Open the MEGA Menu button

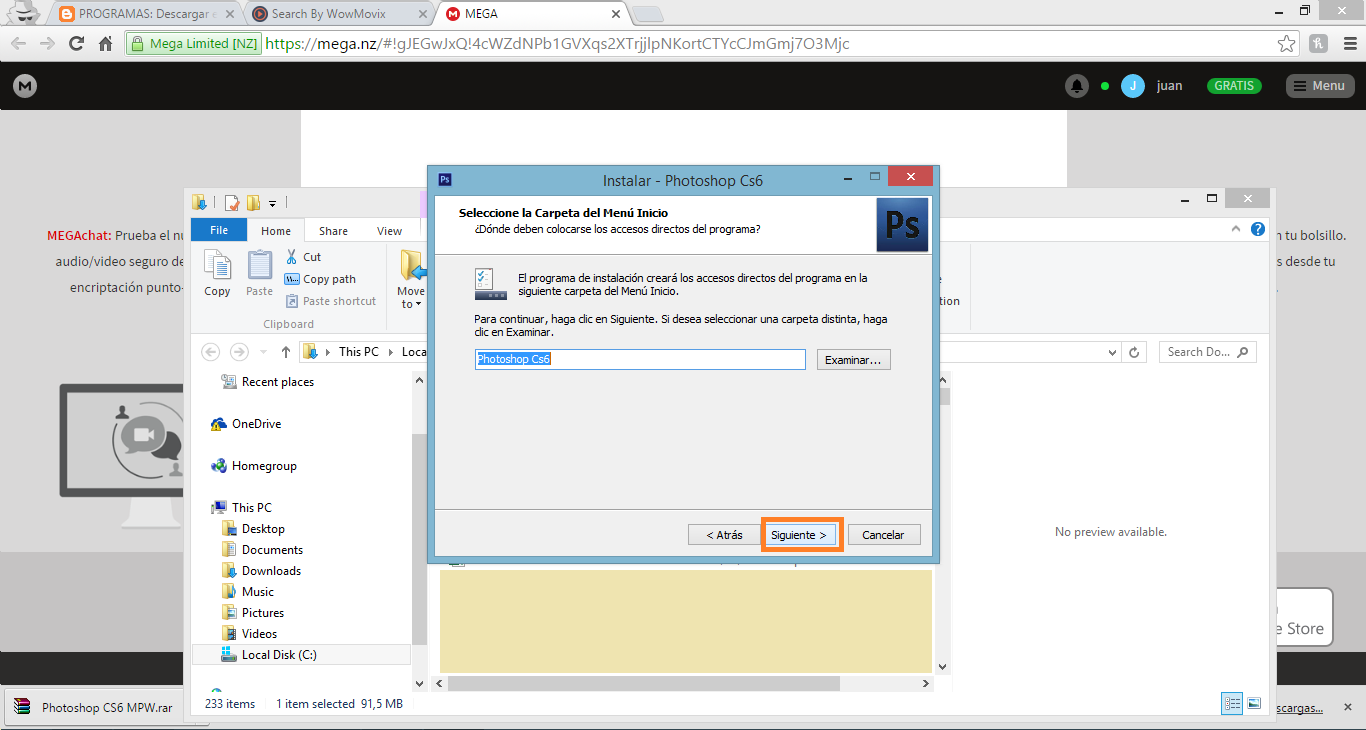(x=1320, y=86)
